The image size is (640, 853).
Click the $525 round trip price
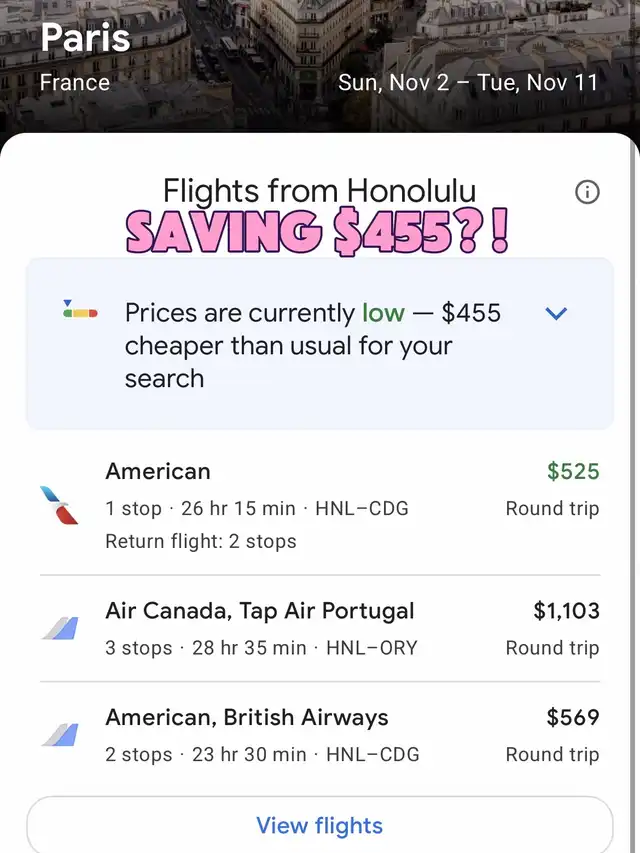click(573, 471)
